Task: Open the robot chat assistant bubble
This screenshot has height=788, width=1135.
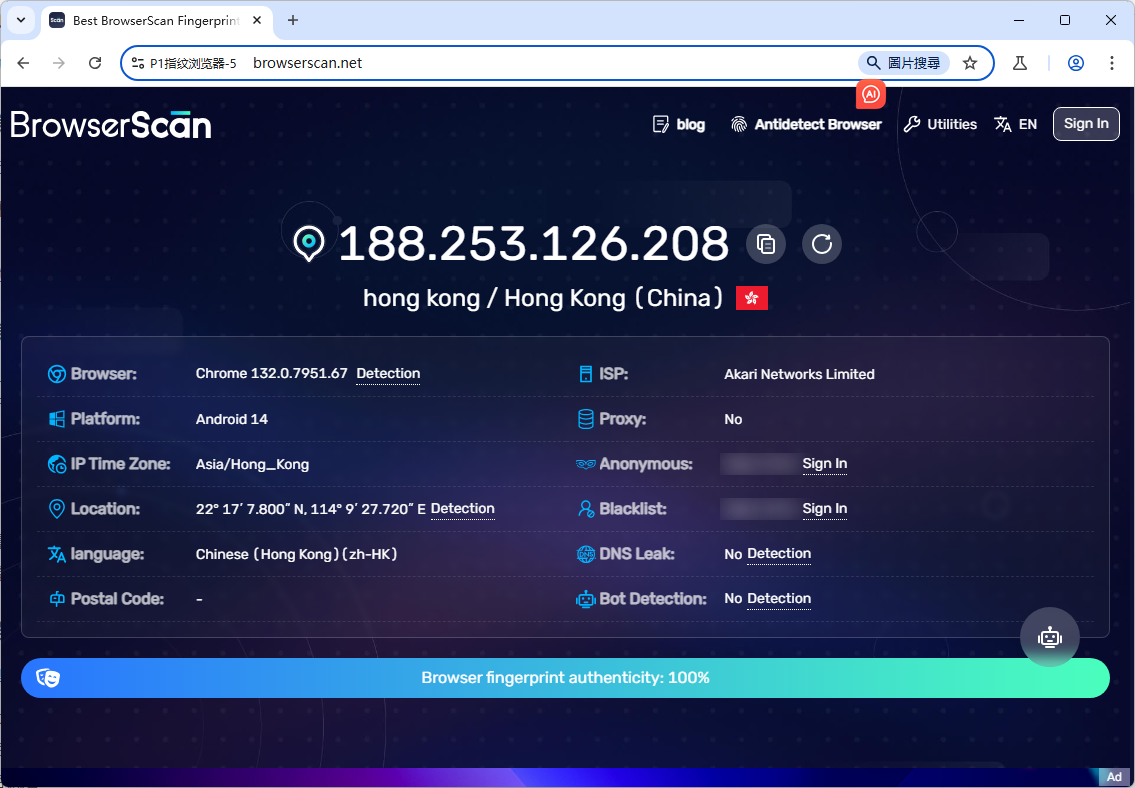Action: point(1049,637)
